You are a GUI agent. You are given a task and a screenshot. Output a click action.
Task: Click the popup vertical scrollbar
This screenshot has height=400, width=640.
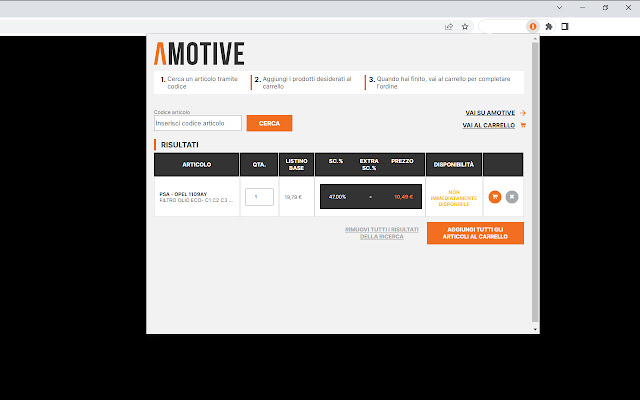535,182
